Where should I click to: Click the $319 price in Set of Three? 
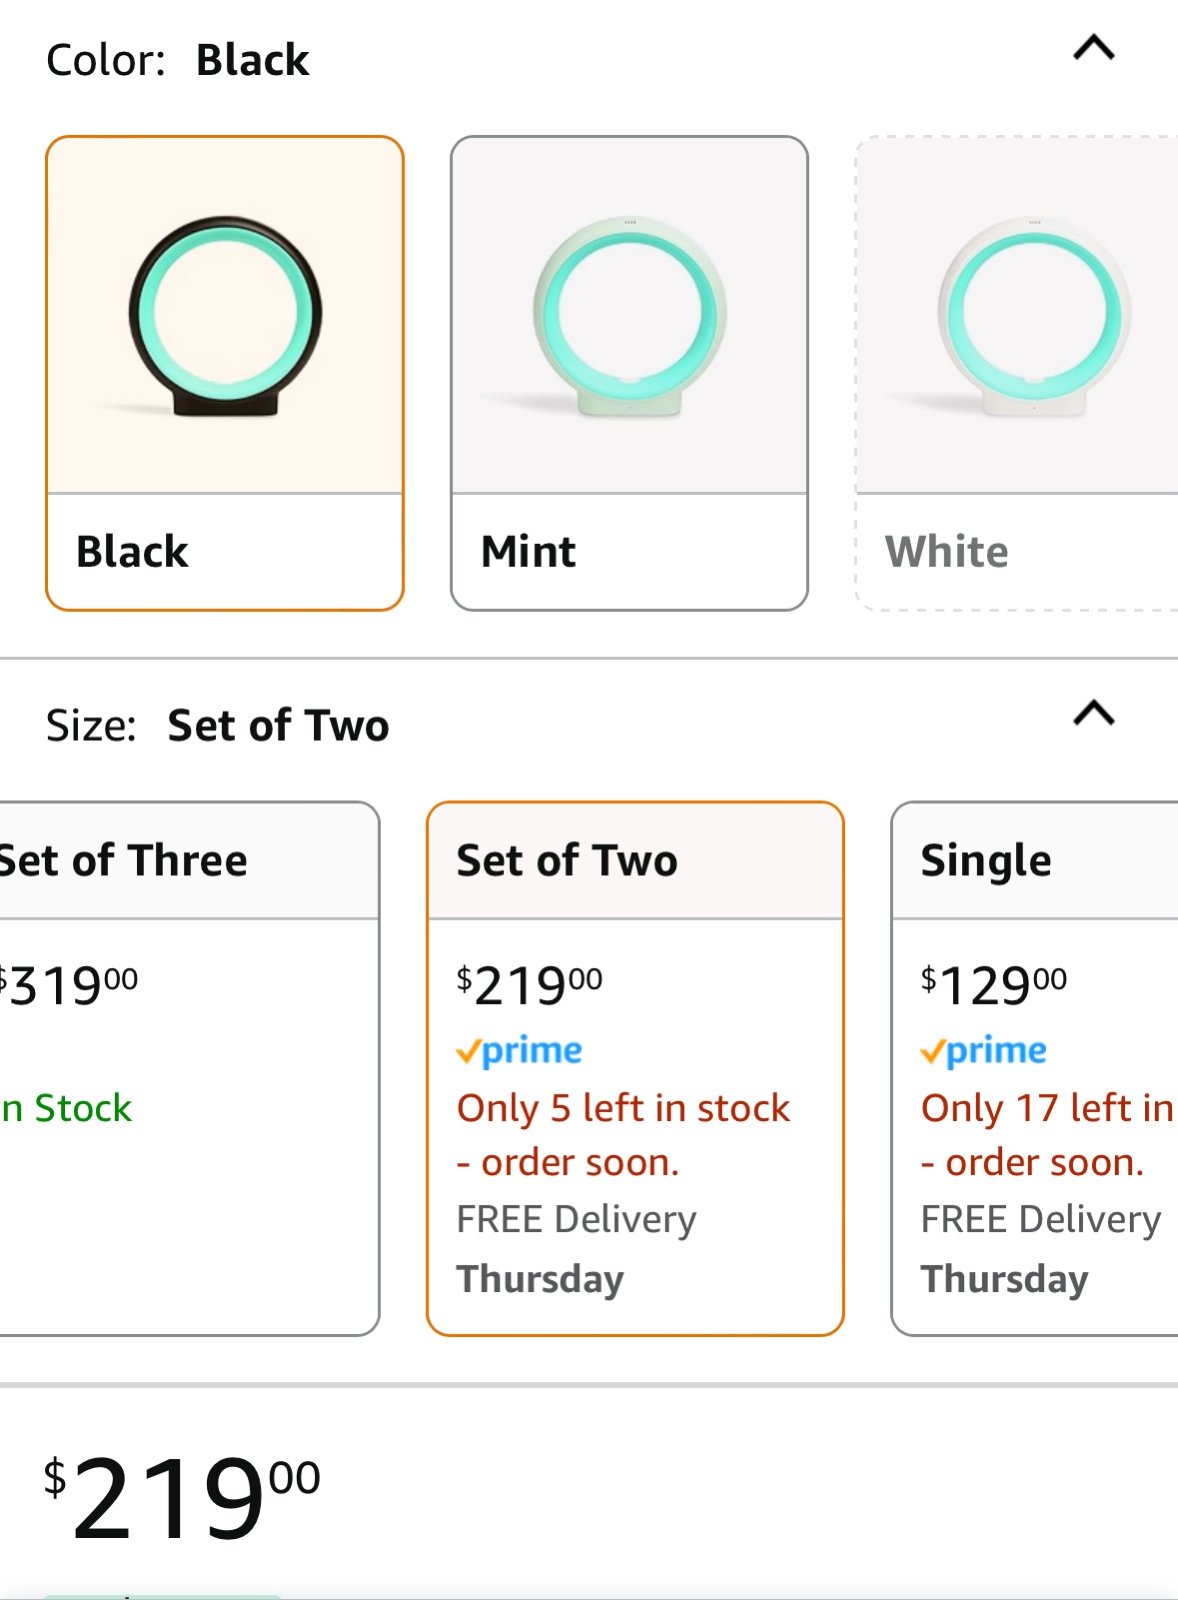click(x=69, y=986)
